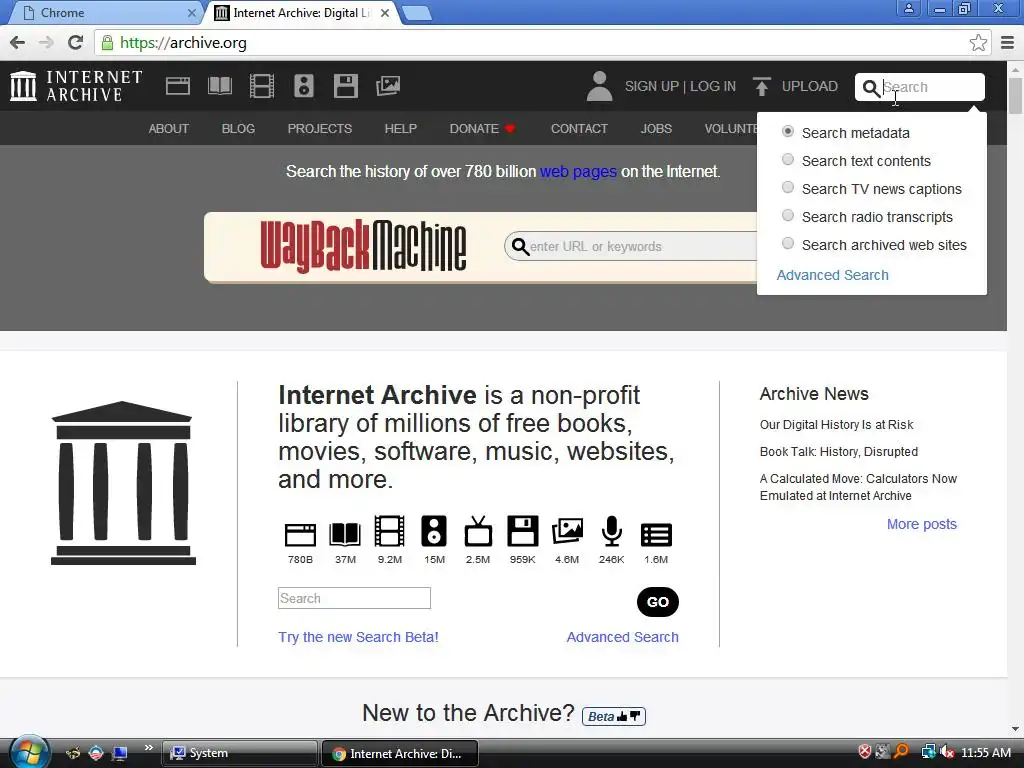
Task: Open the Software floppy icon in top navigation
Action: point(345,86)
